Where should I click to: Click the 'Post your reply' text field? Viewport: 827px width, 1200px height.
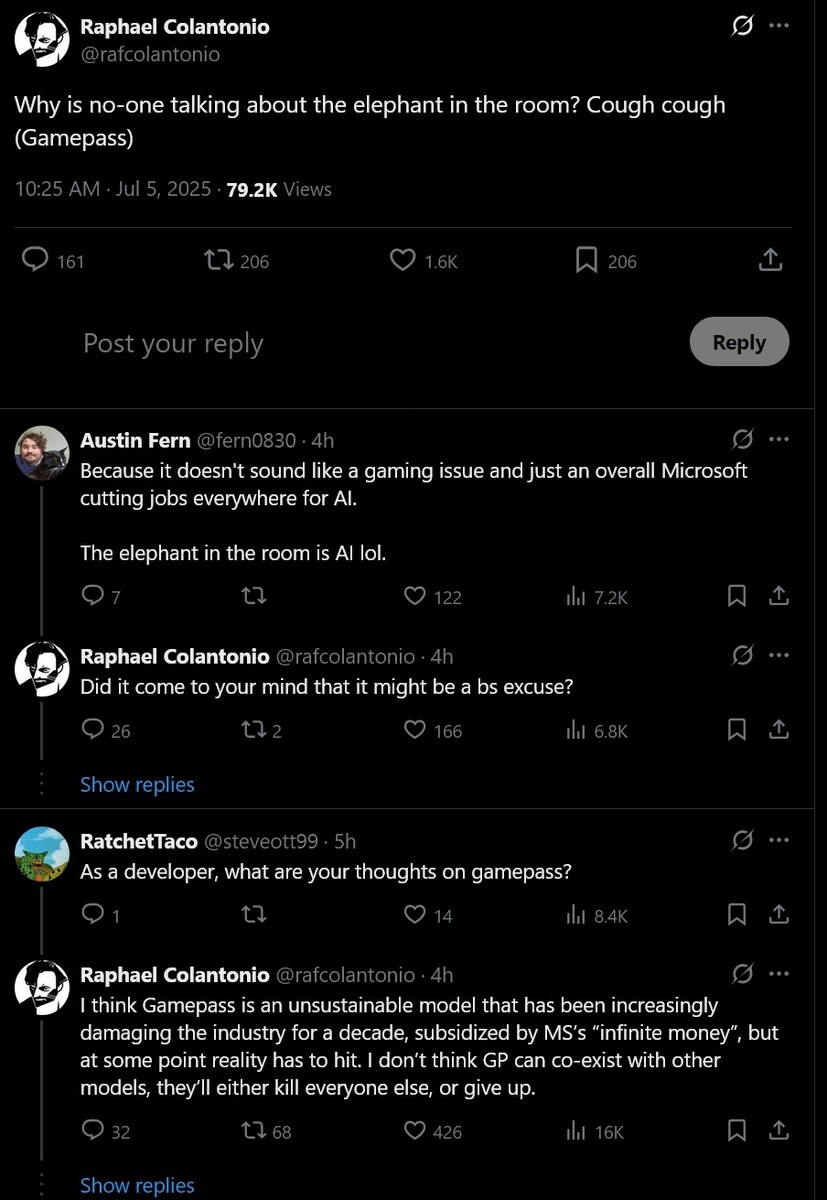[173, 343]
